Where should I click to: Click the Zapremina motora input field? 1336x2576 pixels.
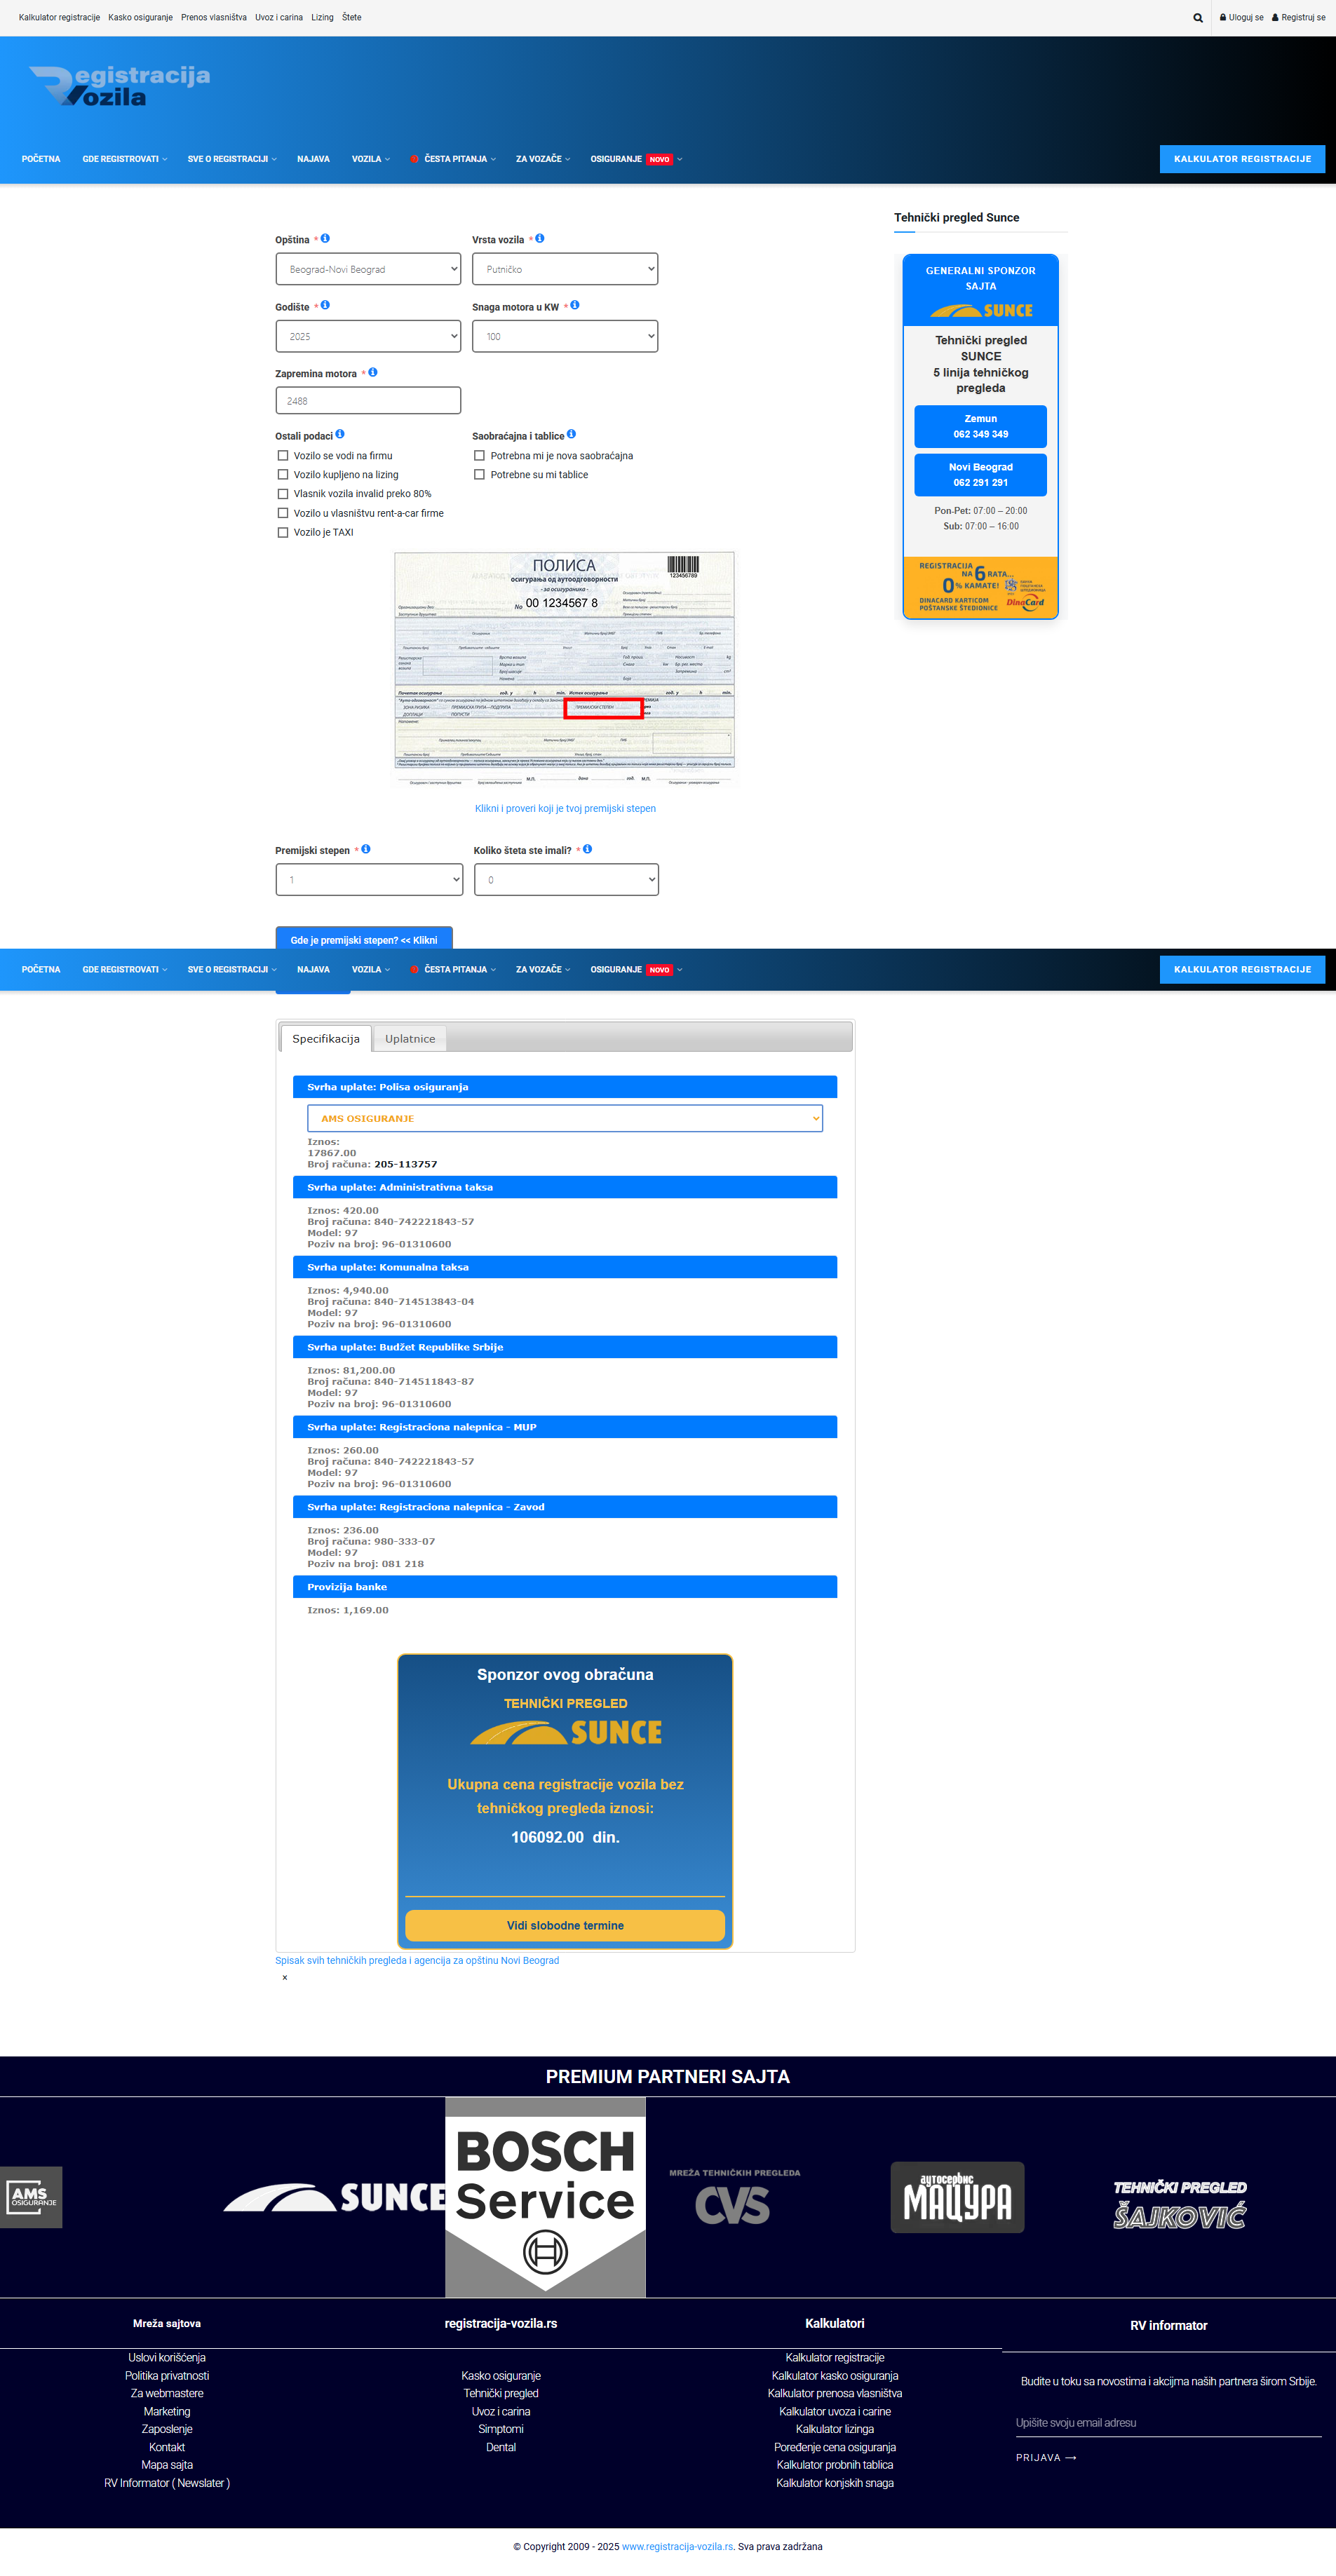(x=368, y=401)
